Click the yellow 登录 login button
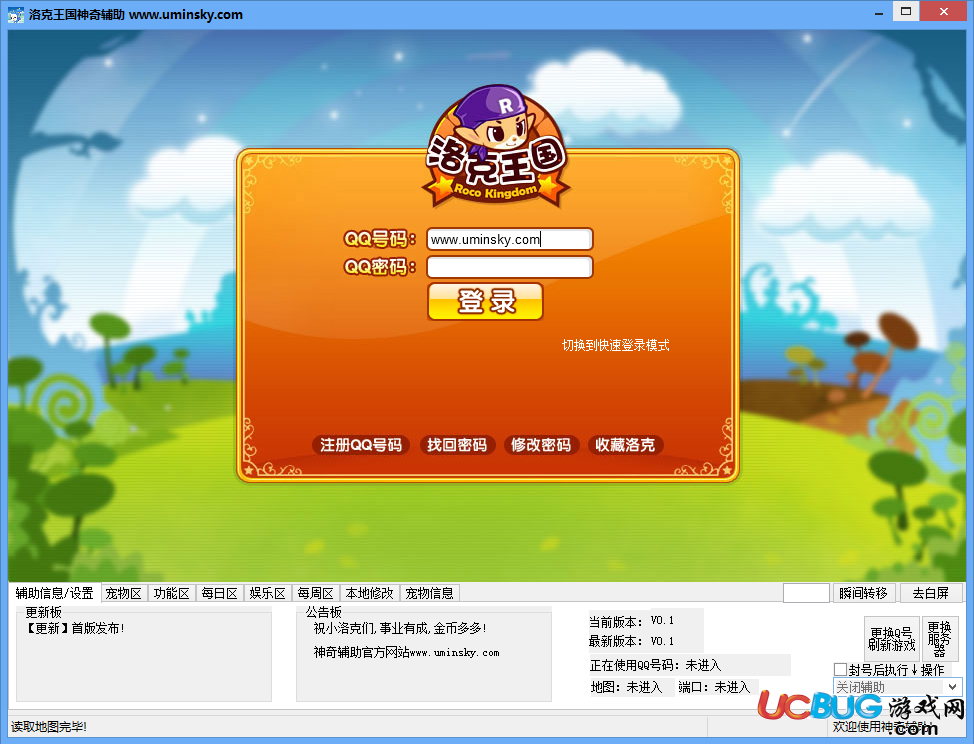 click(485, 302)
